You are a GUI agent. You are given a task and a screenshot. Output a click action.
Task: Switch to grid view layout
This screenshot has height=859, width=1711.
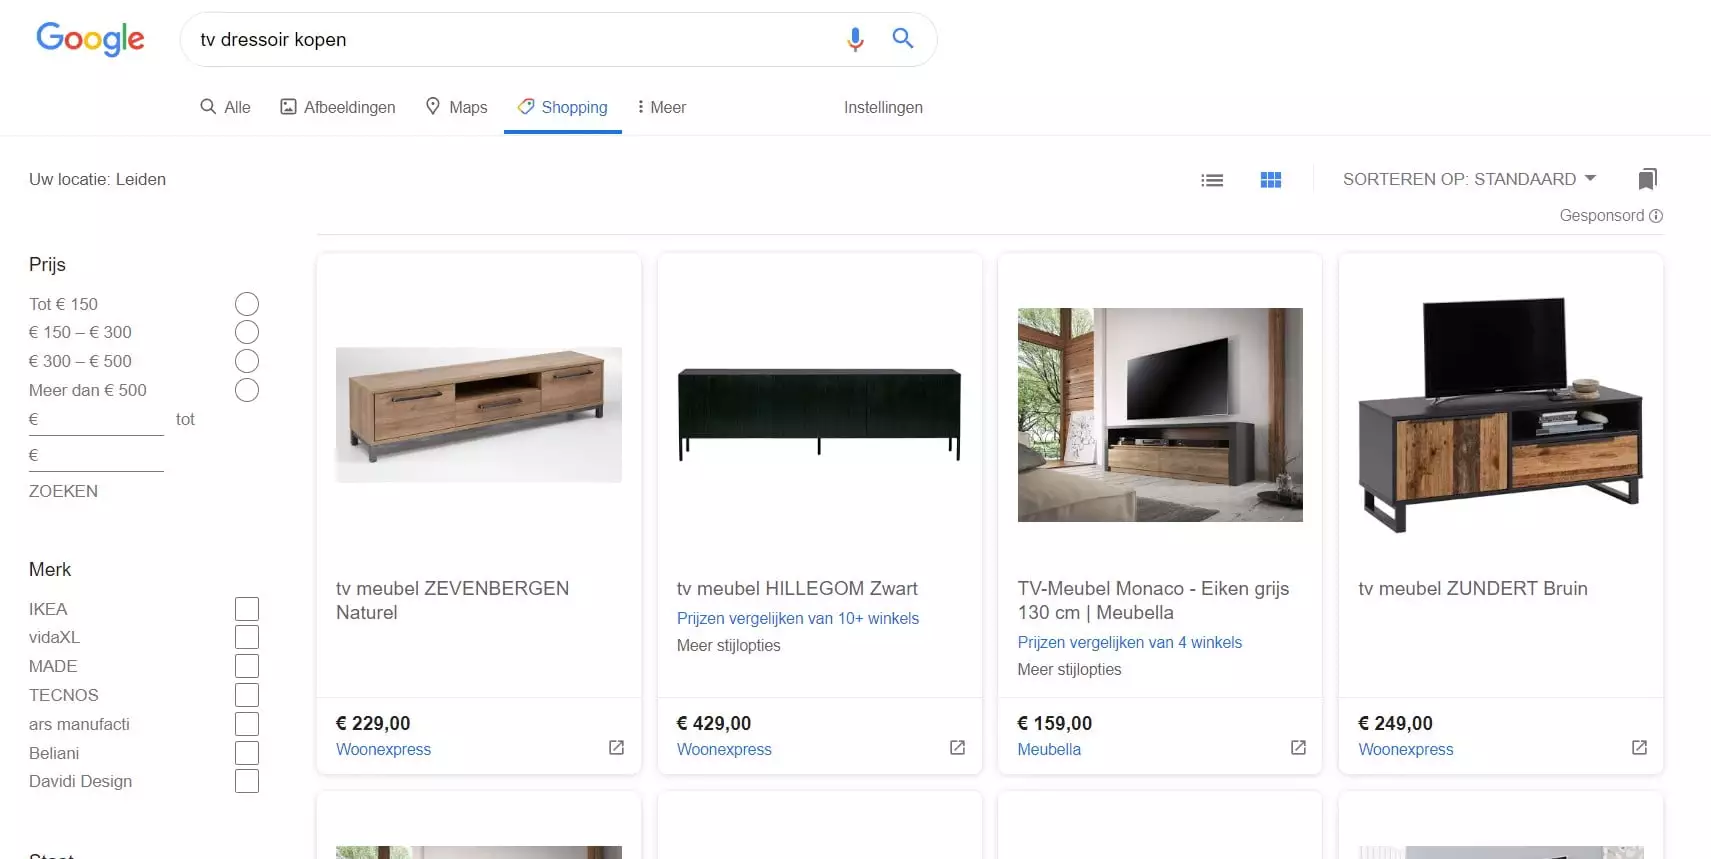click(1271, 180)
